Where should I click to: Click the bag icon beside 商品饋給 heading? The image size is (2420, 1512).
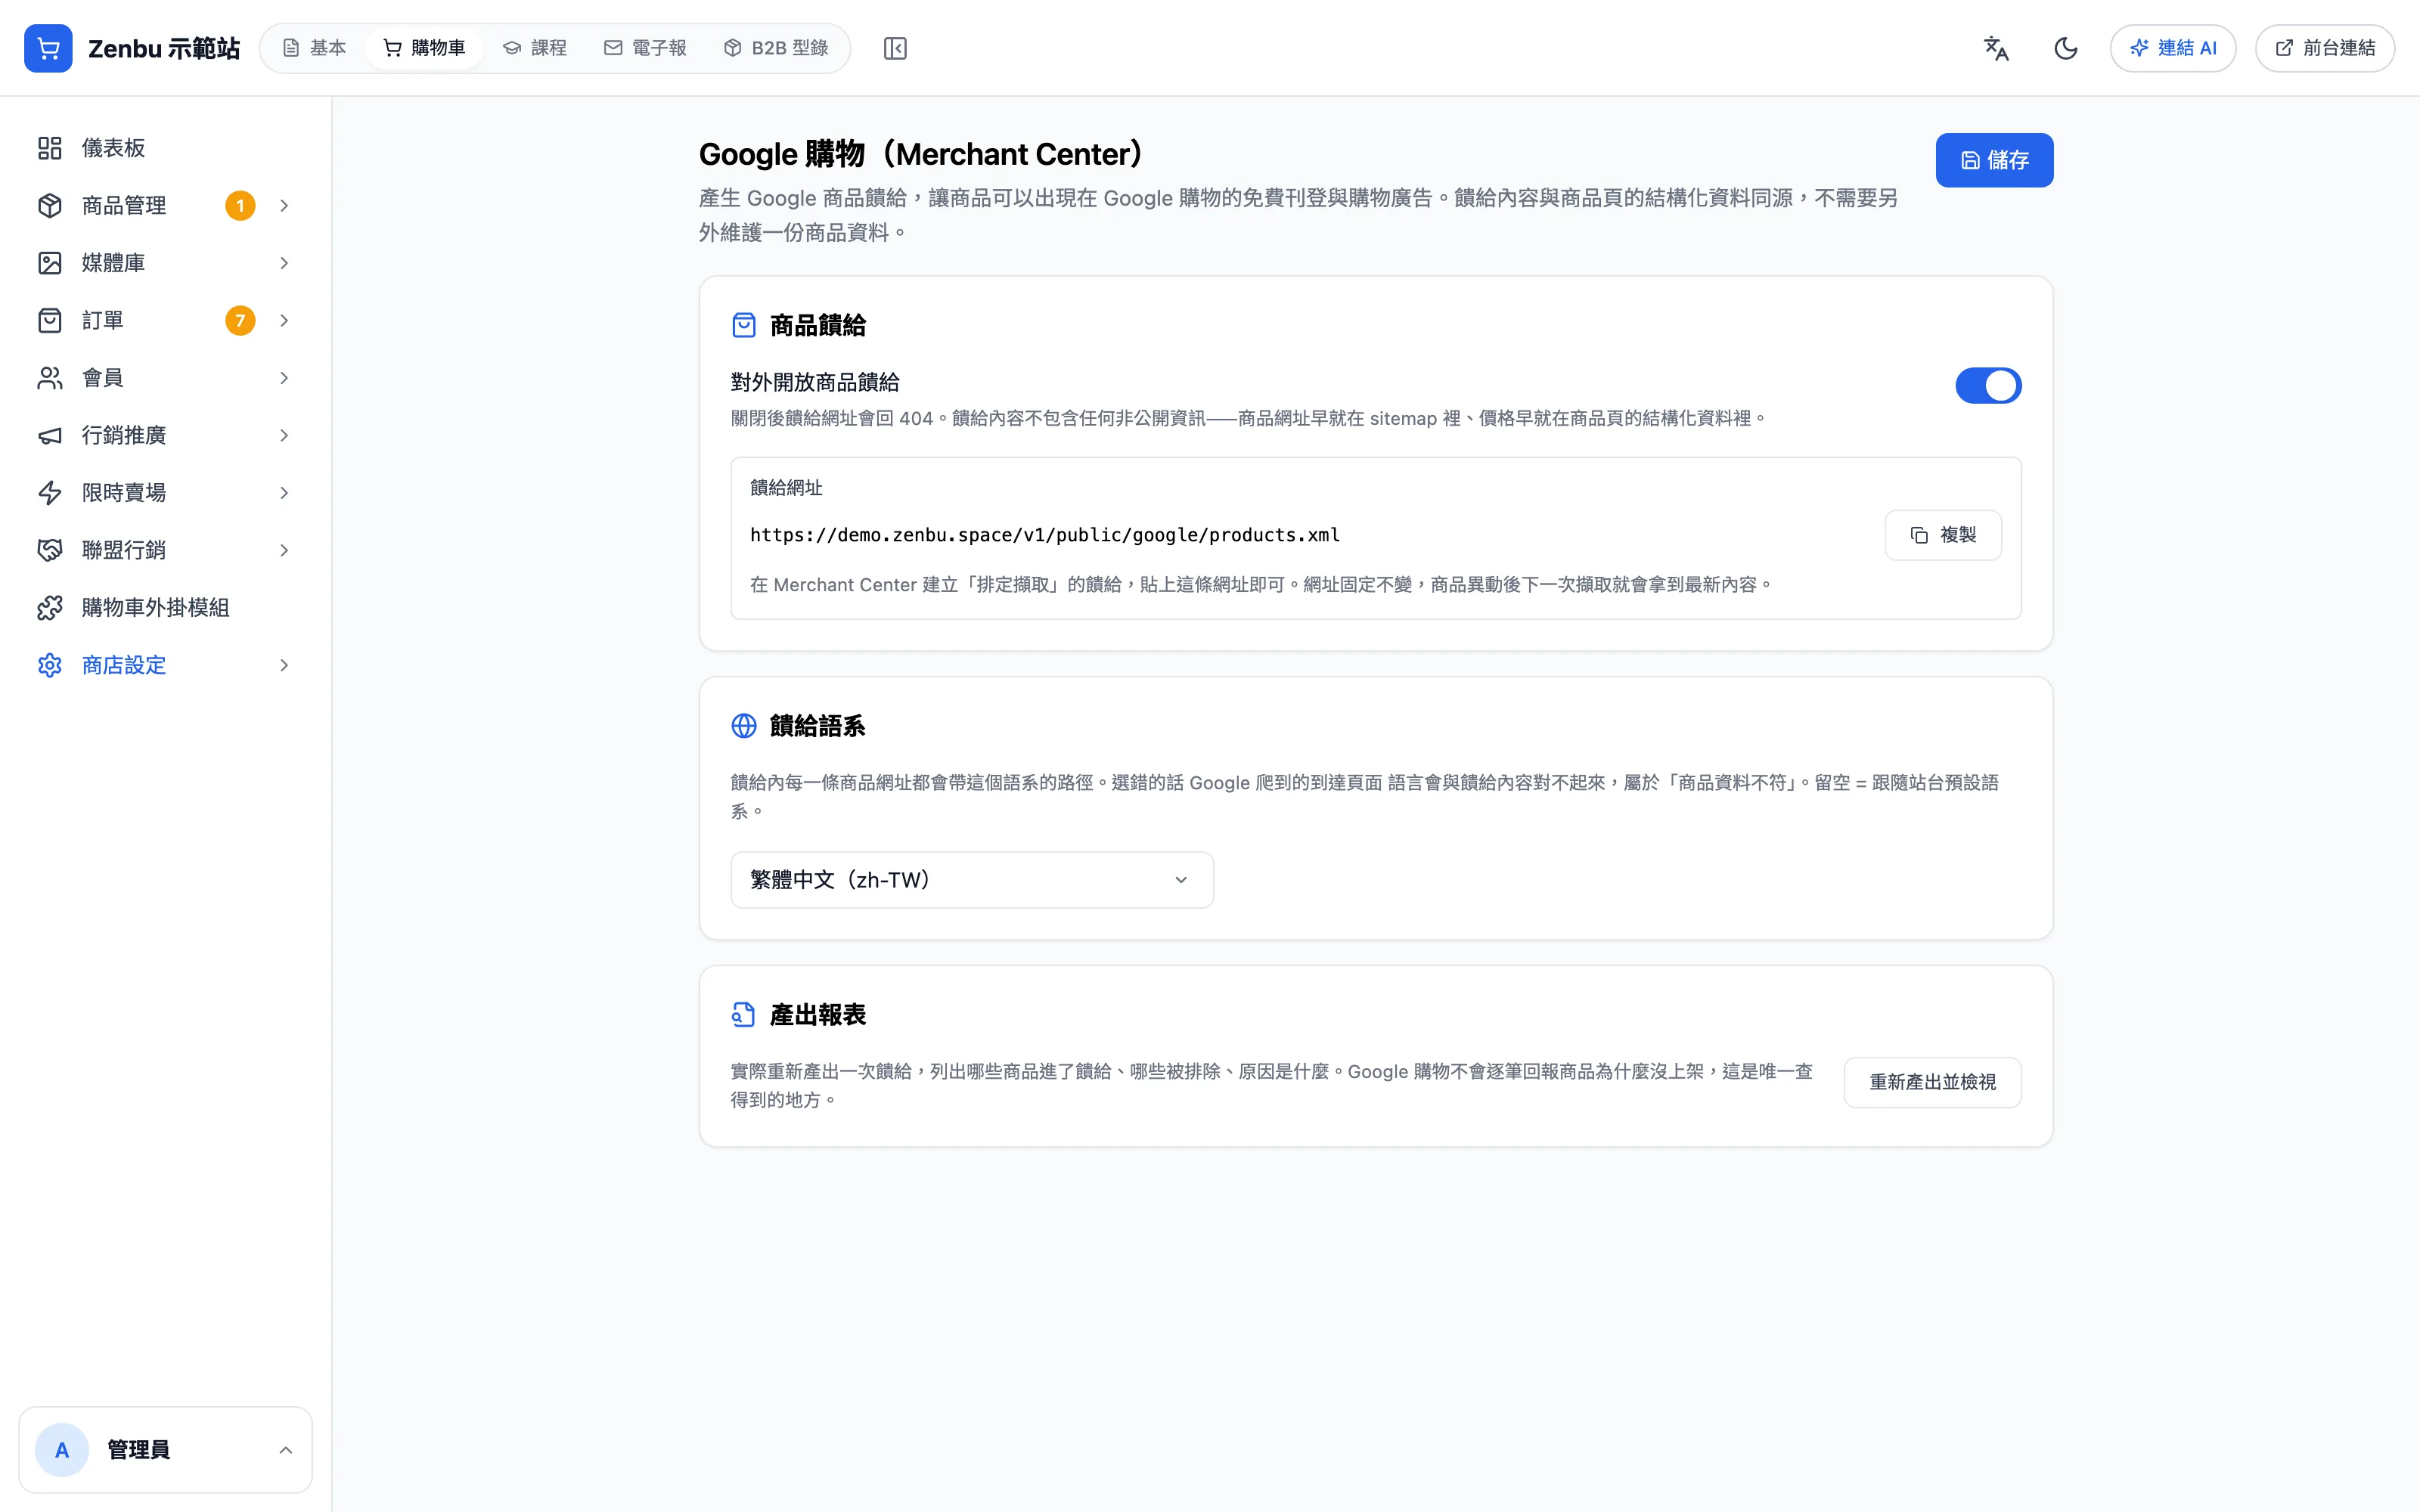pyautogui.click(x=744, y=325)
